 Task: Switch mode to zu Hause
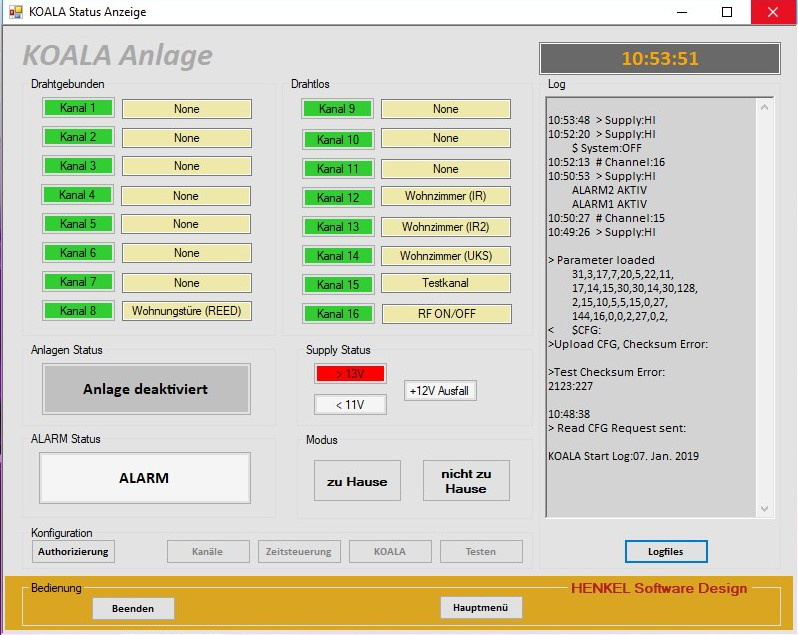pos(357,481)
